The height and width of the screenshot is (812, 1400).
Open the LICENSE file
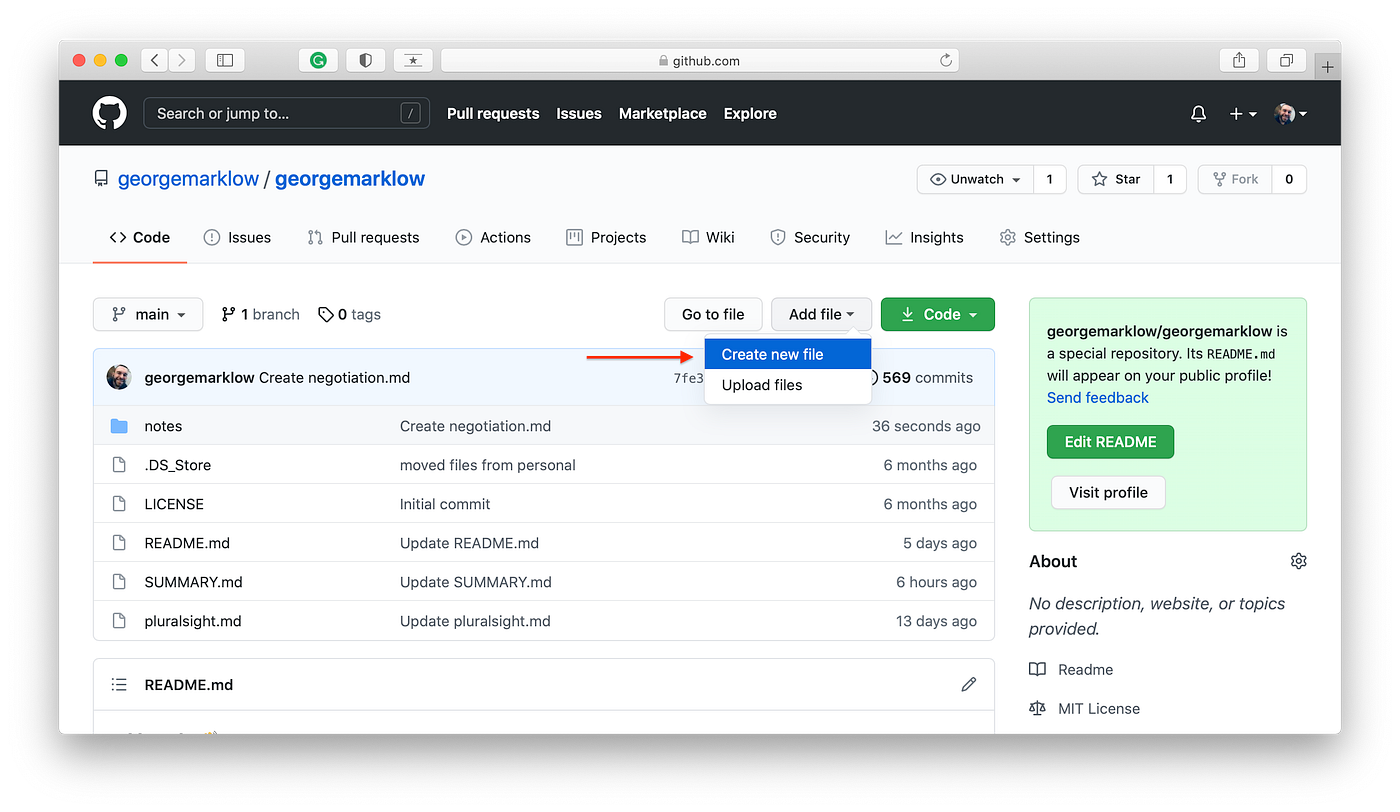tap(174, 504)
